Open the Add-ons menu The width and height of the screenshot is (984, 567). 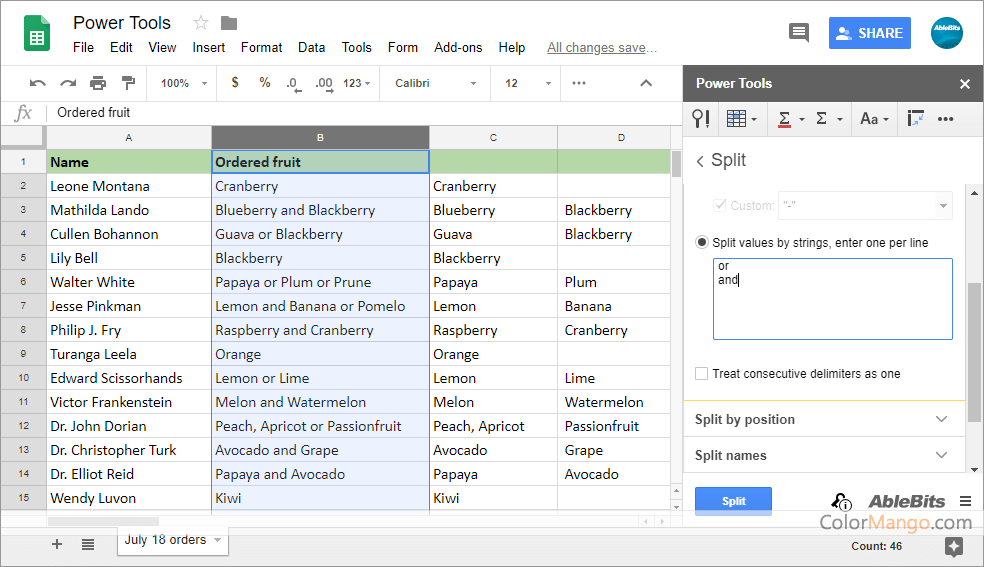coord(458,47)
